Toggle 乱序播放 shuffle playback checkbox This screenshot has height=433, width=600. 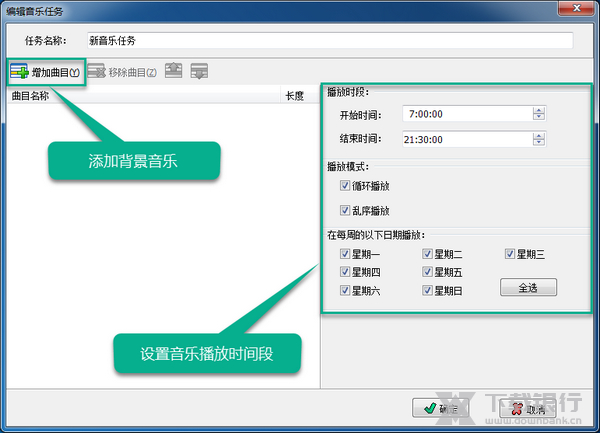(x=345, y=210)
